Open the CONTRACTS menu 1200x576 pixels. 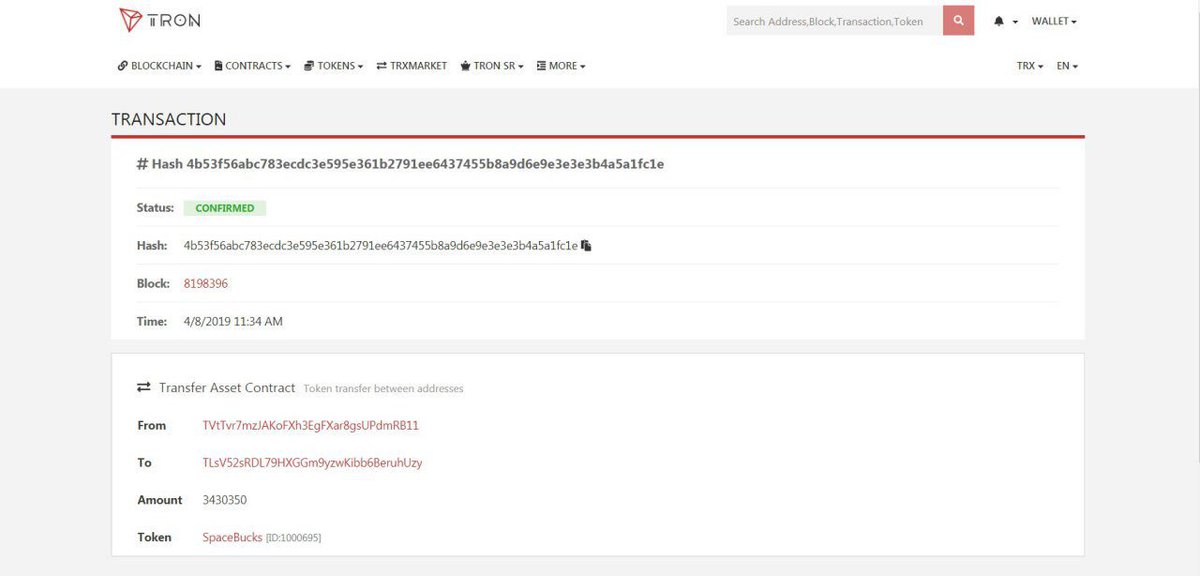[252, 66]
